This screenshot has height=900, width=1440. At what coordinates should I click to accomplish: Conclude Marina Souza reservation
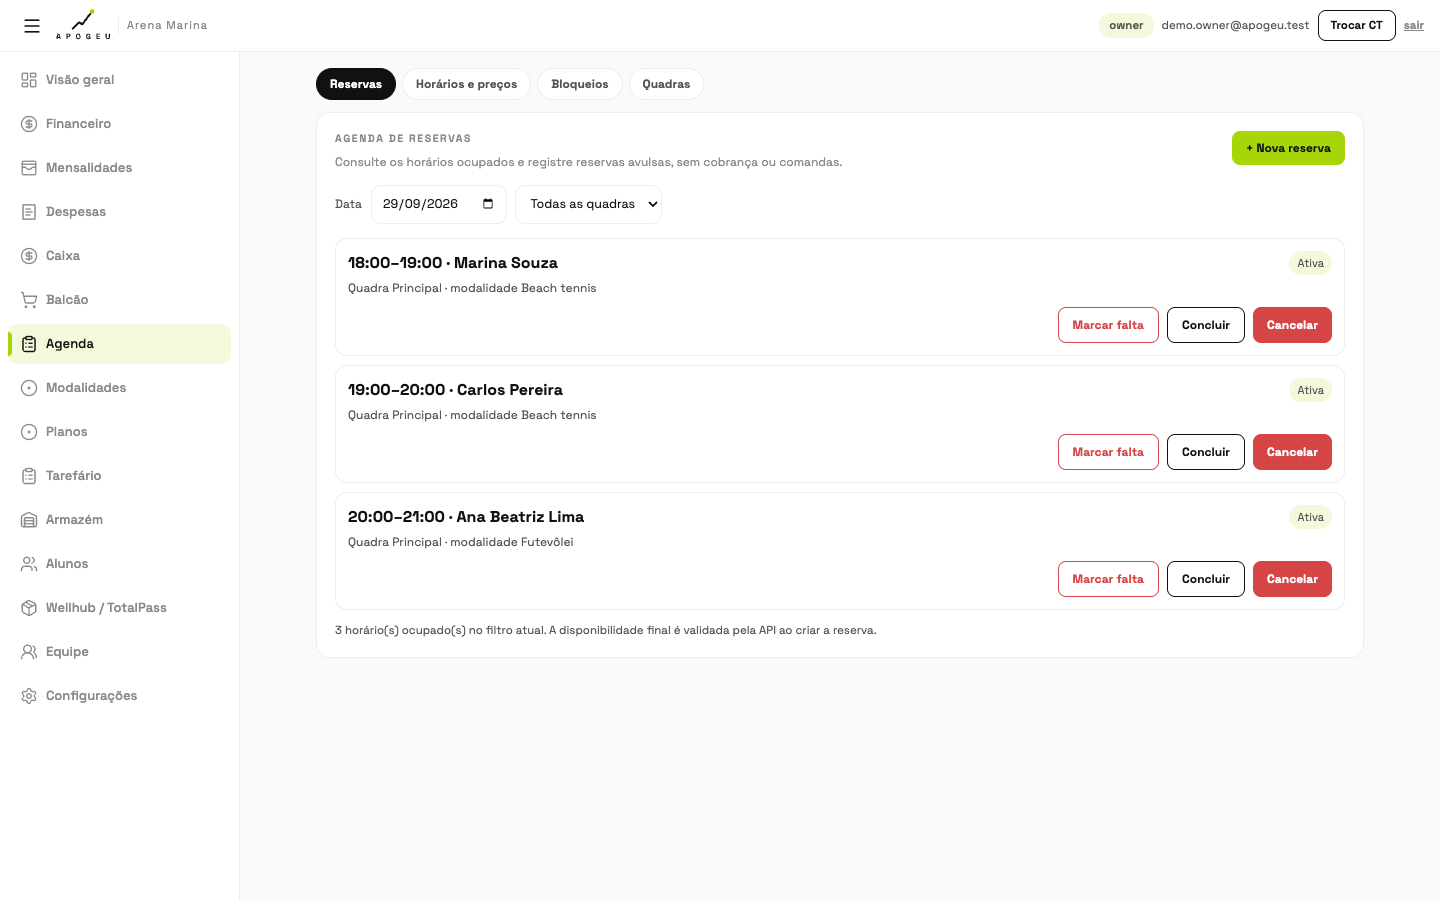point(1206,325)
